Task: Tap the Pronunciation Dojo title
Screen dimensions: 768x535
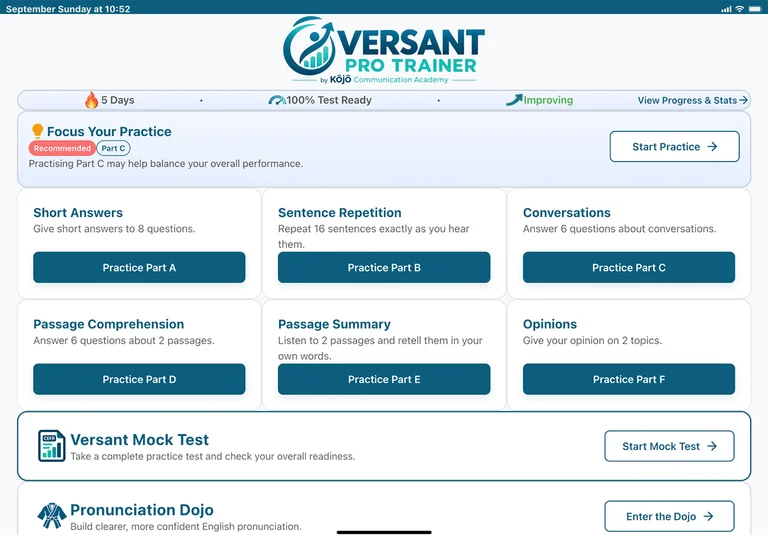Action: (142, 510)
